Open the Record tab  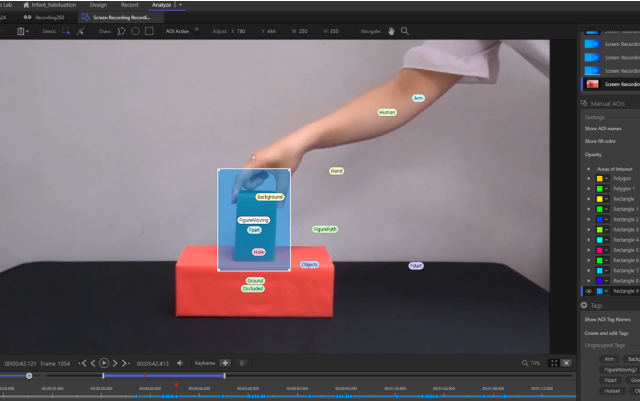(130, 5)
